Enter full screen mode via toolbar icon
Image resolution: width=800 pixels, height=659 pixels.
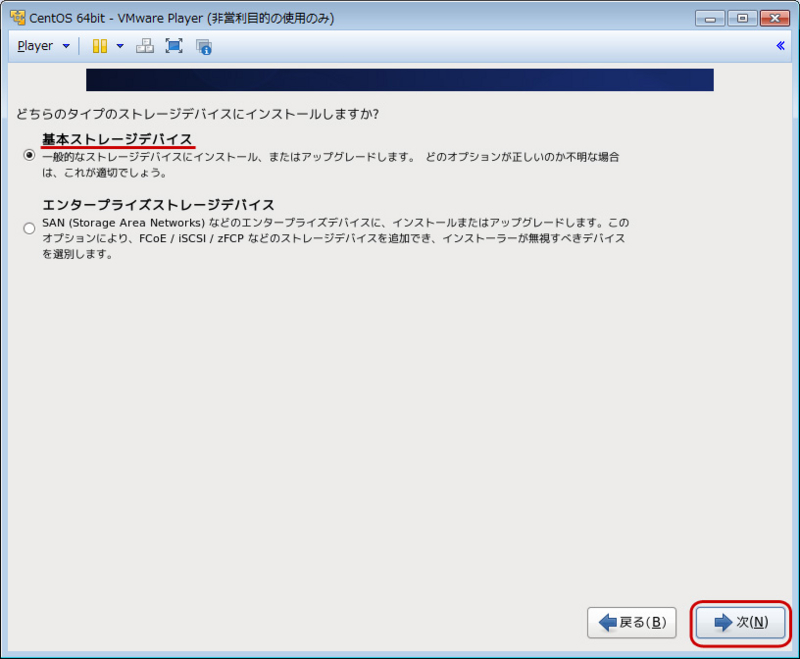172,45
